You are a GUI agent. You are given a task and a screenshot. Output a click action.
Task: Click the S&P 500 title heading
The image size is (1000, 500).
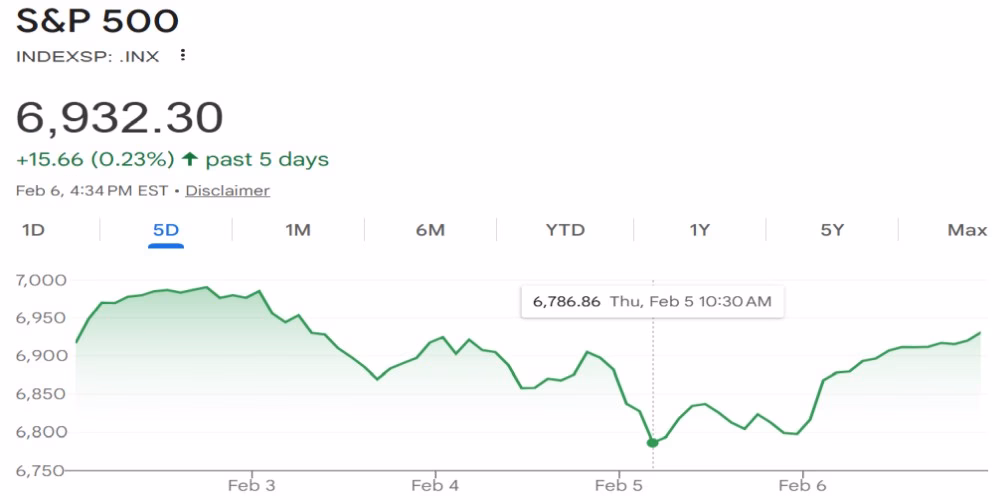97,22
